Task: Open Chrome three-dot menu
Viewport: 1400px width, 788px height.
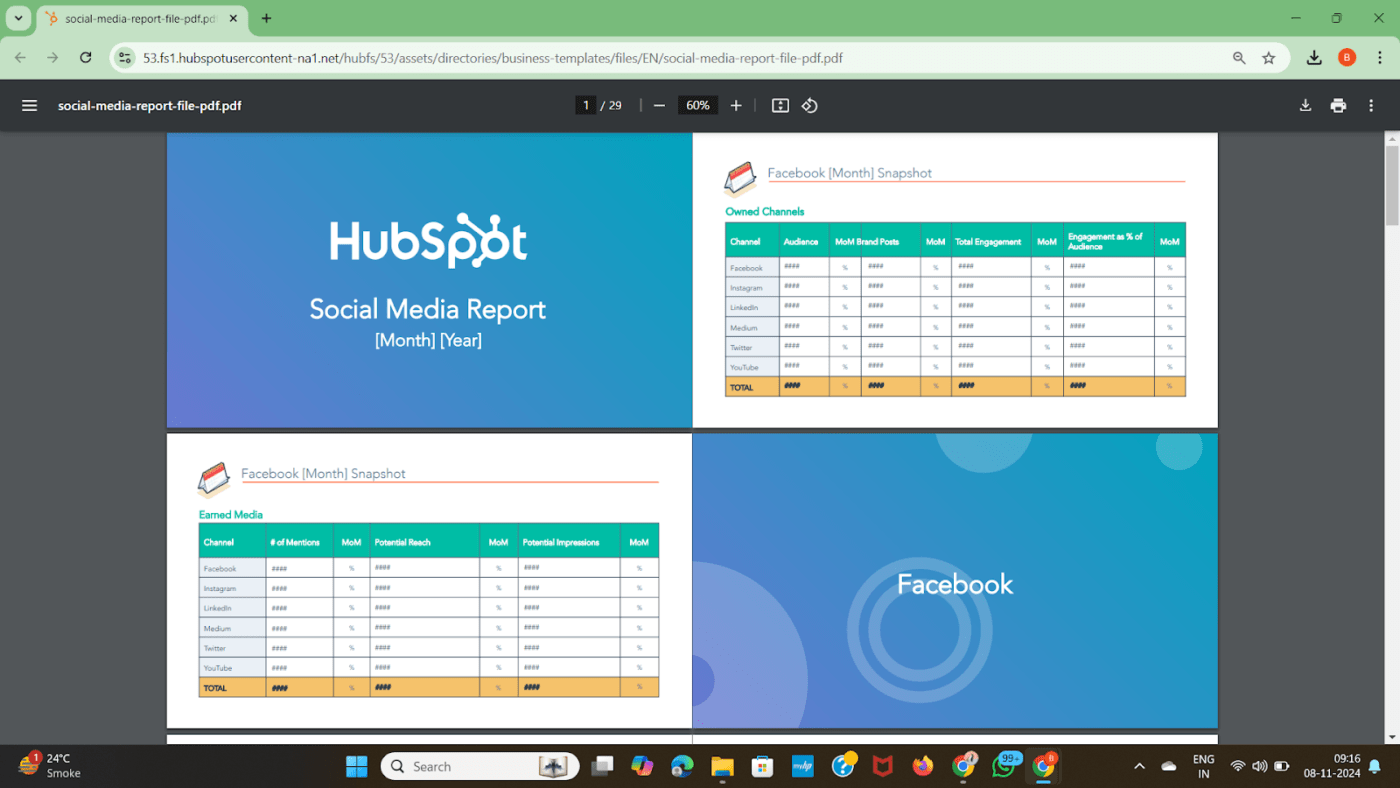Action: pos(1379,58)
